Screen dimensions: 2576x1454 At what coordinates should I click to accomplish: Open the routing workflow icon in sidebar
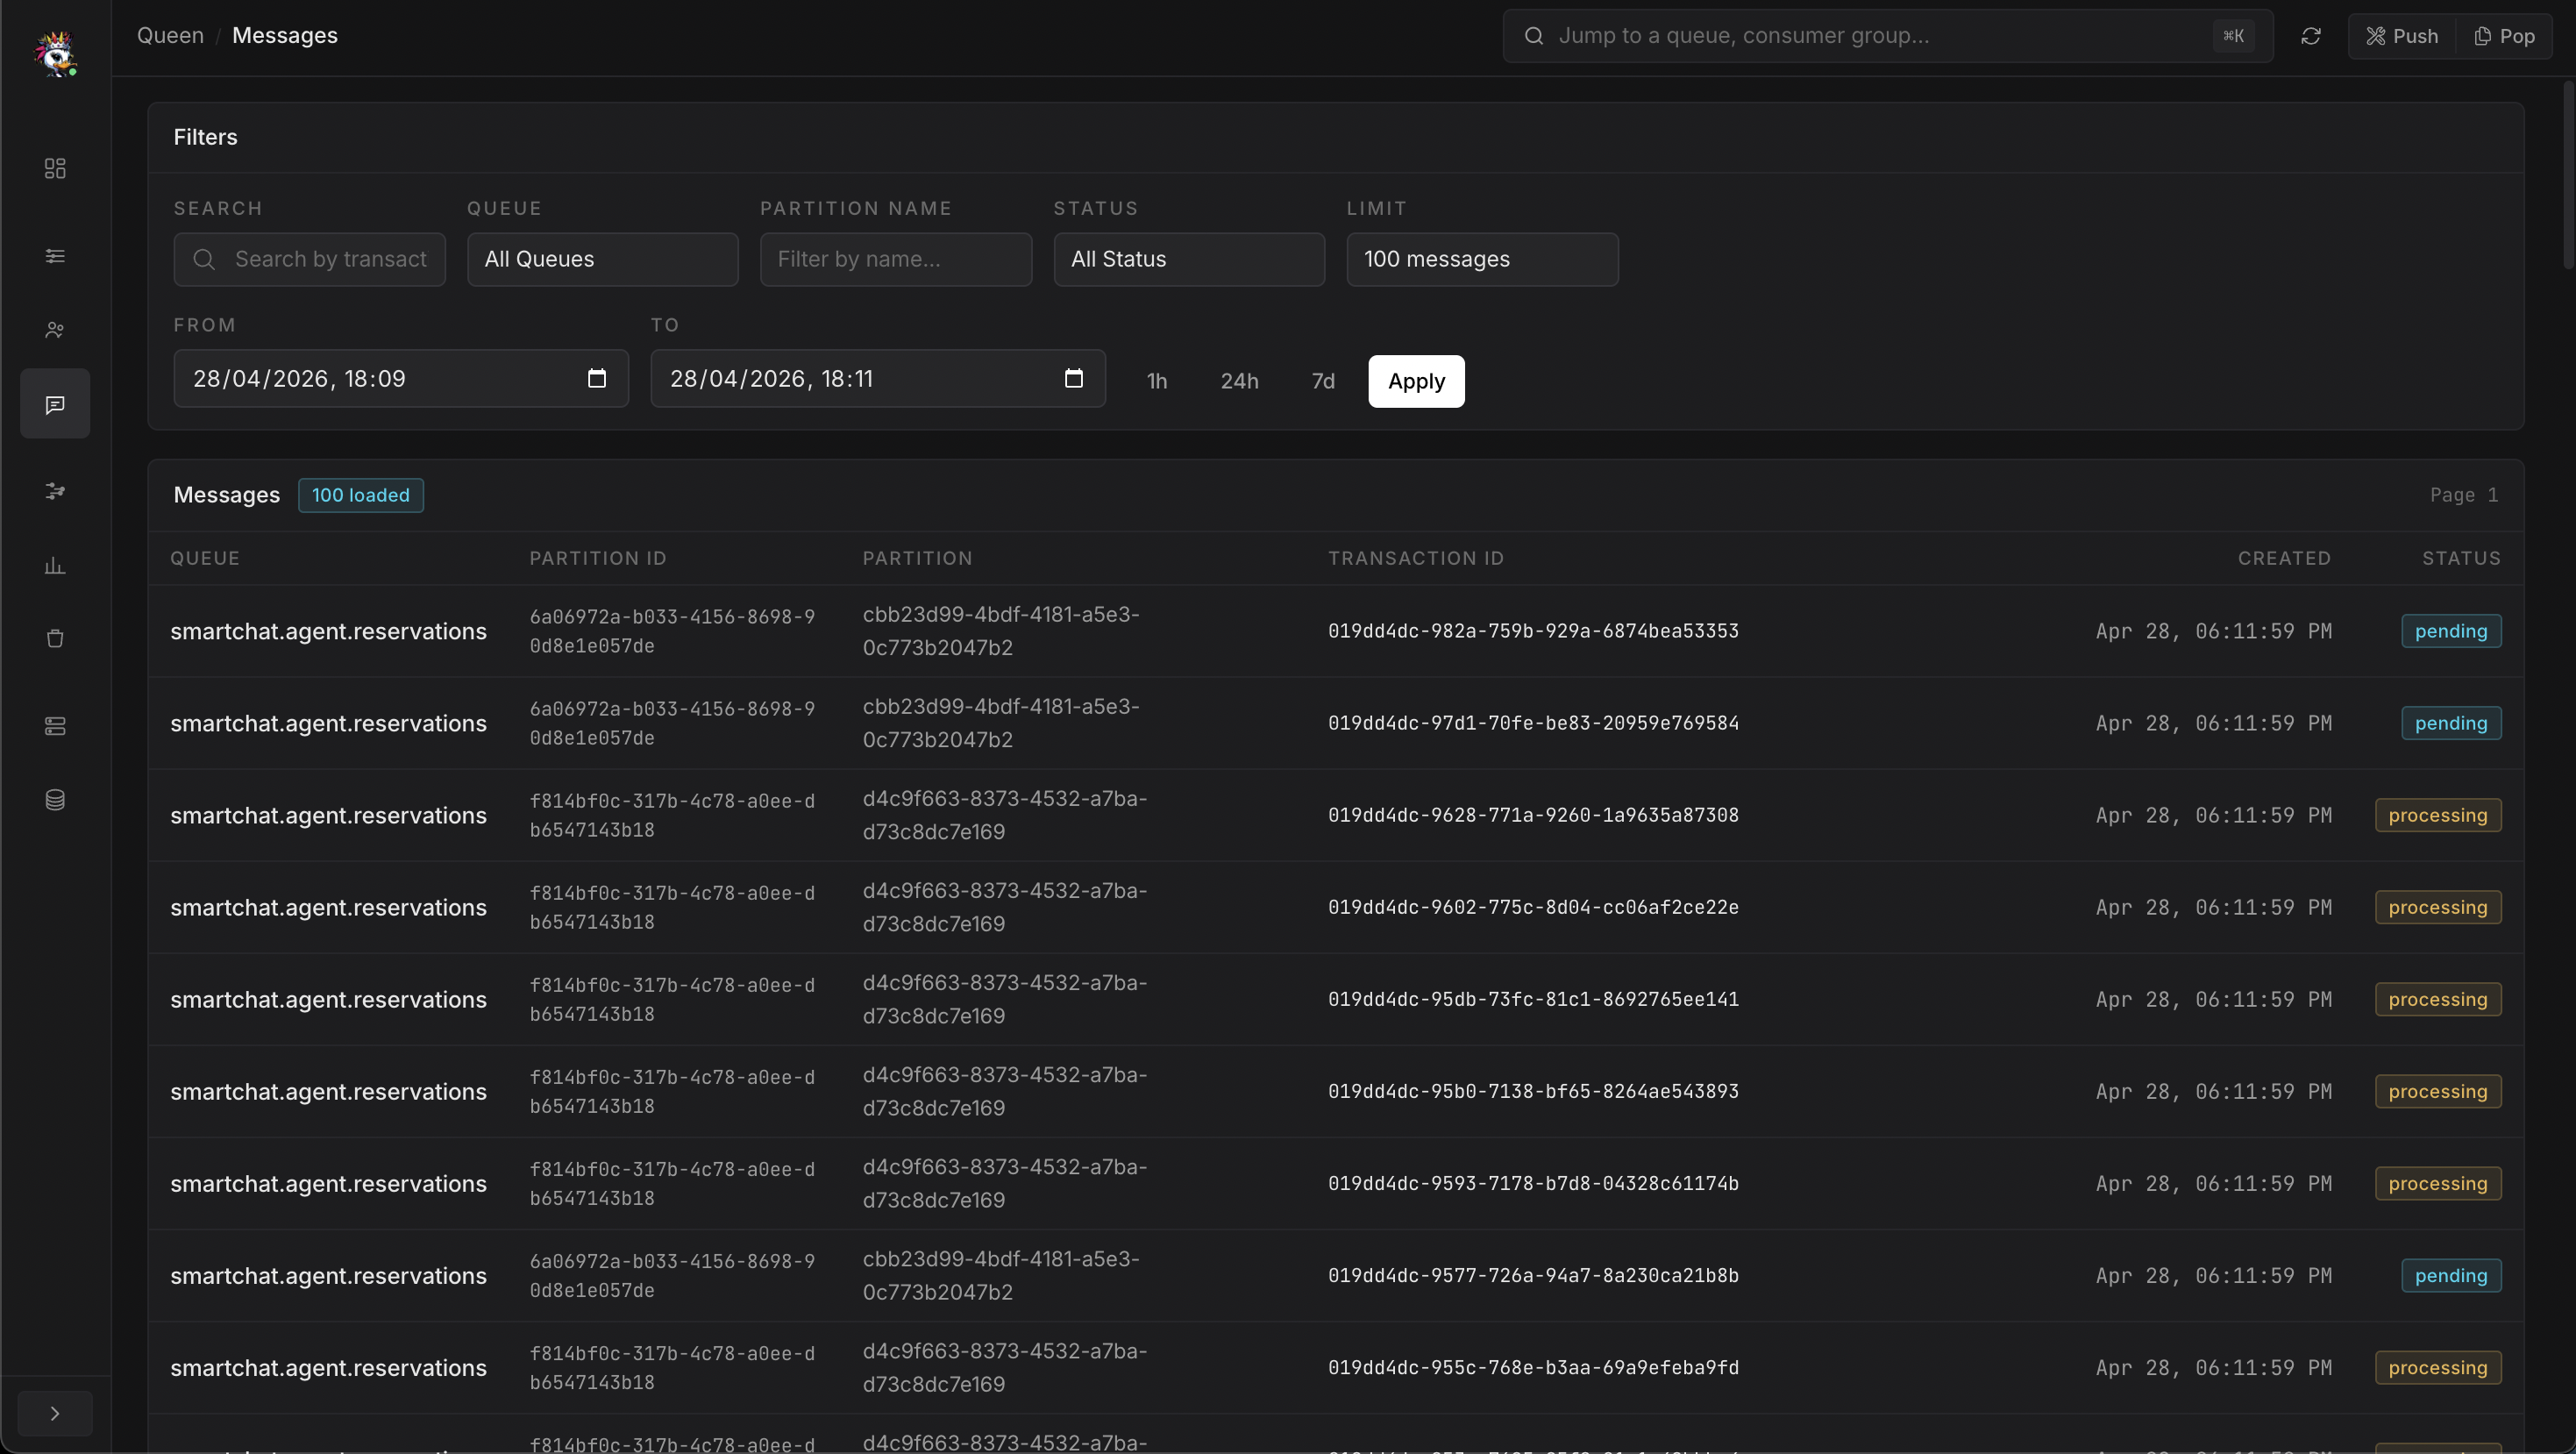point(54,490)
